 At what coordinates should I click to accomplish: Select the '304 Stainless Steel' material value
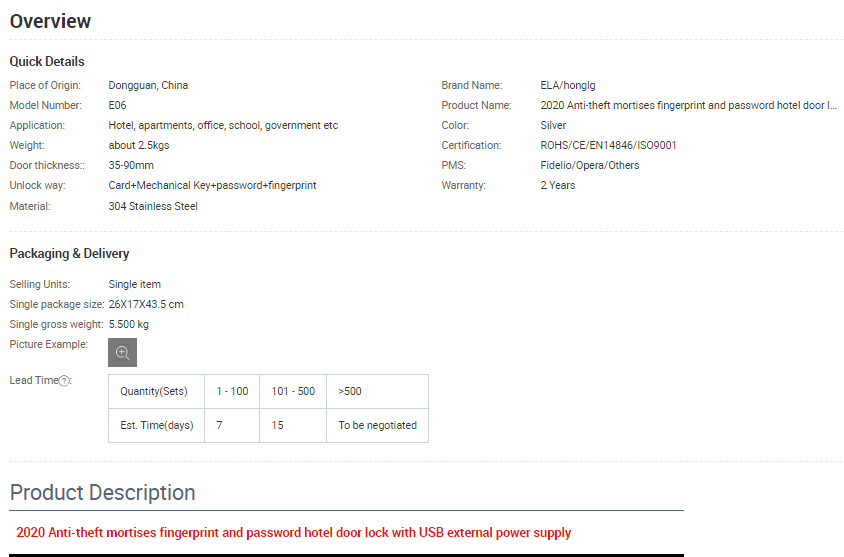pos(153,206)
